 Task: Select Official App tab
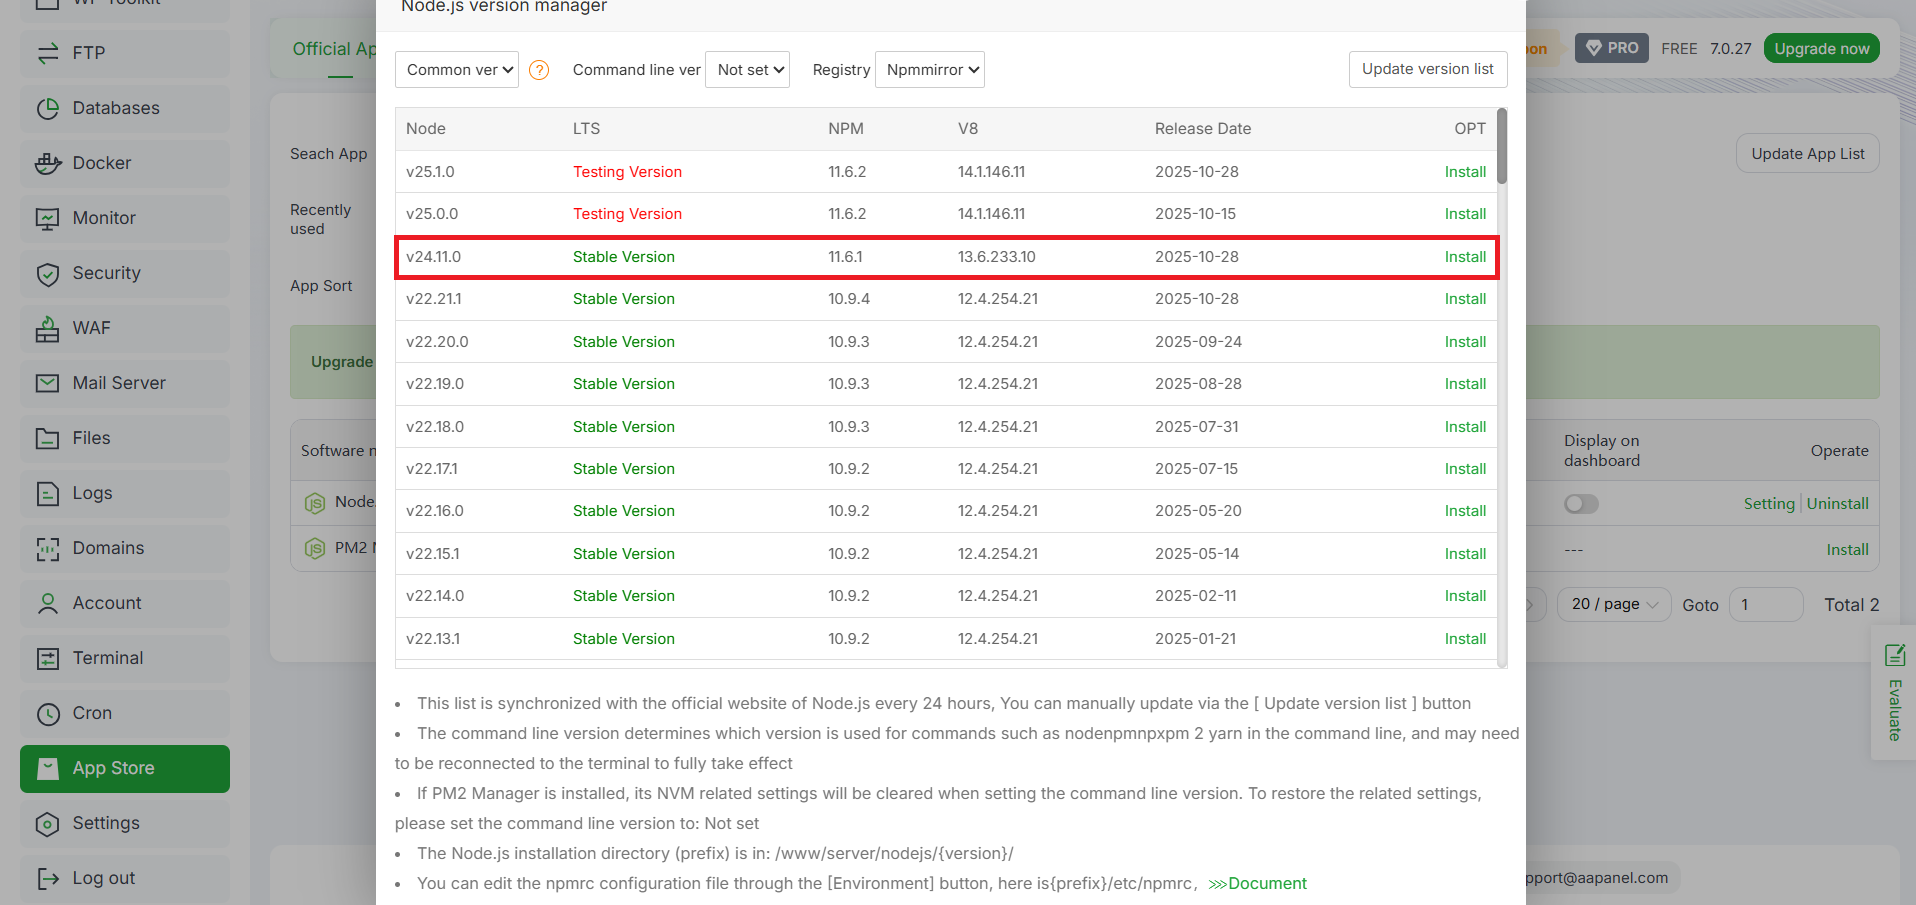[334, 49]
